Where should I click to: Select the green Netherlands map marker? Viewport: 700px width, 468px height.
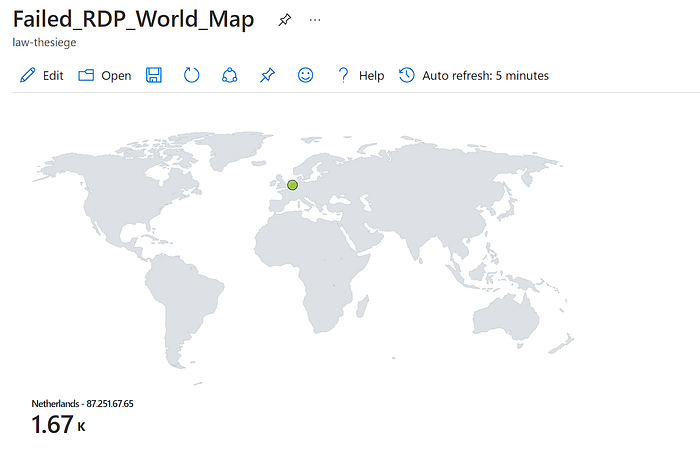[x=292, y=185]
